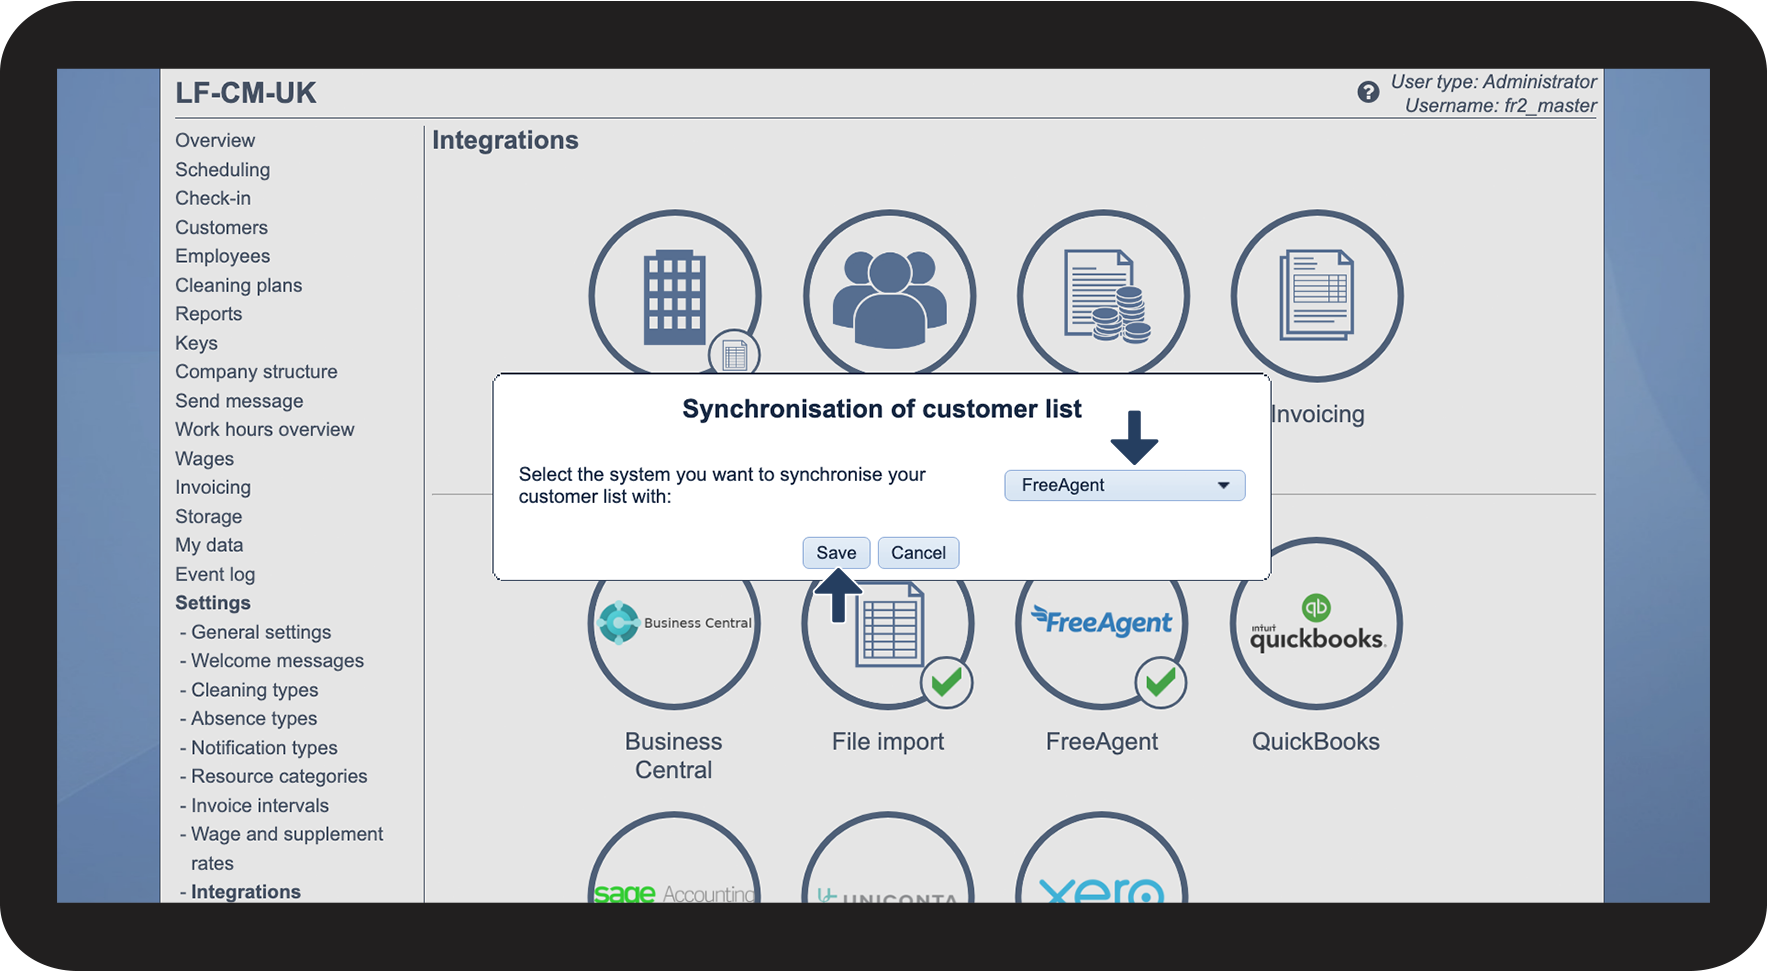Select the Invoicing document icon
The width and height of the screenshot is (1767, 971).
point(1317,295)
